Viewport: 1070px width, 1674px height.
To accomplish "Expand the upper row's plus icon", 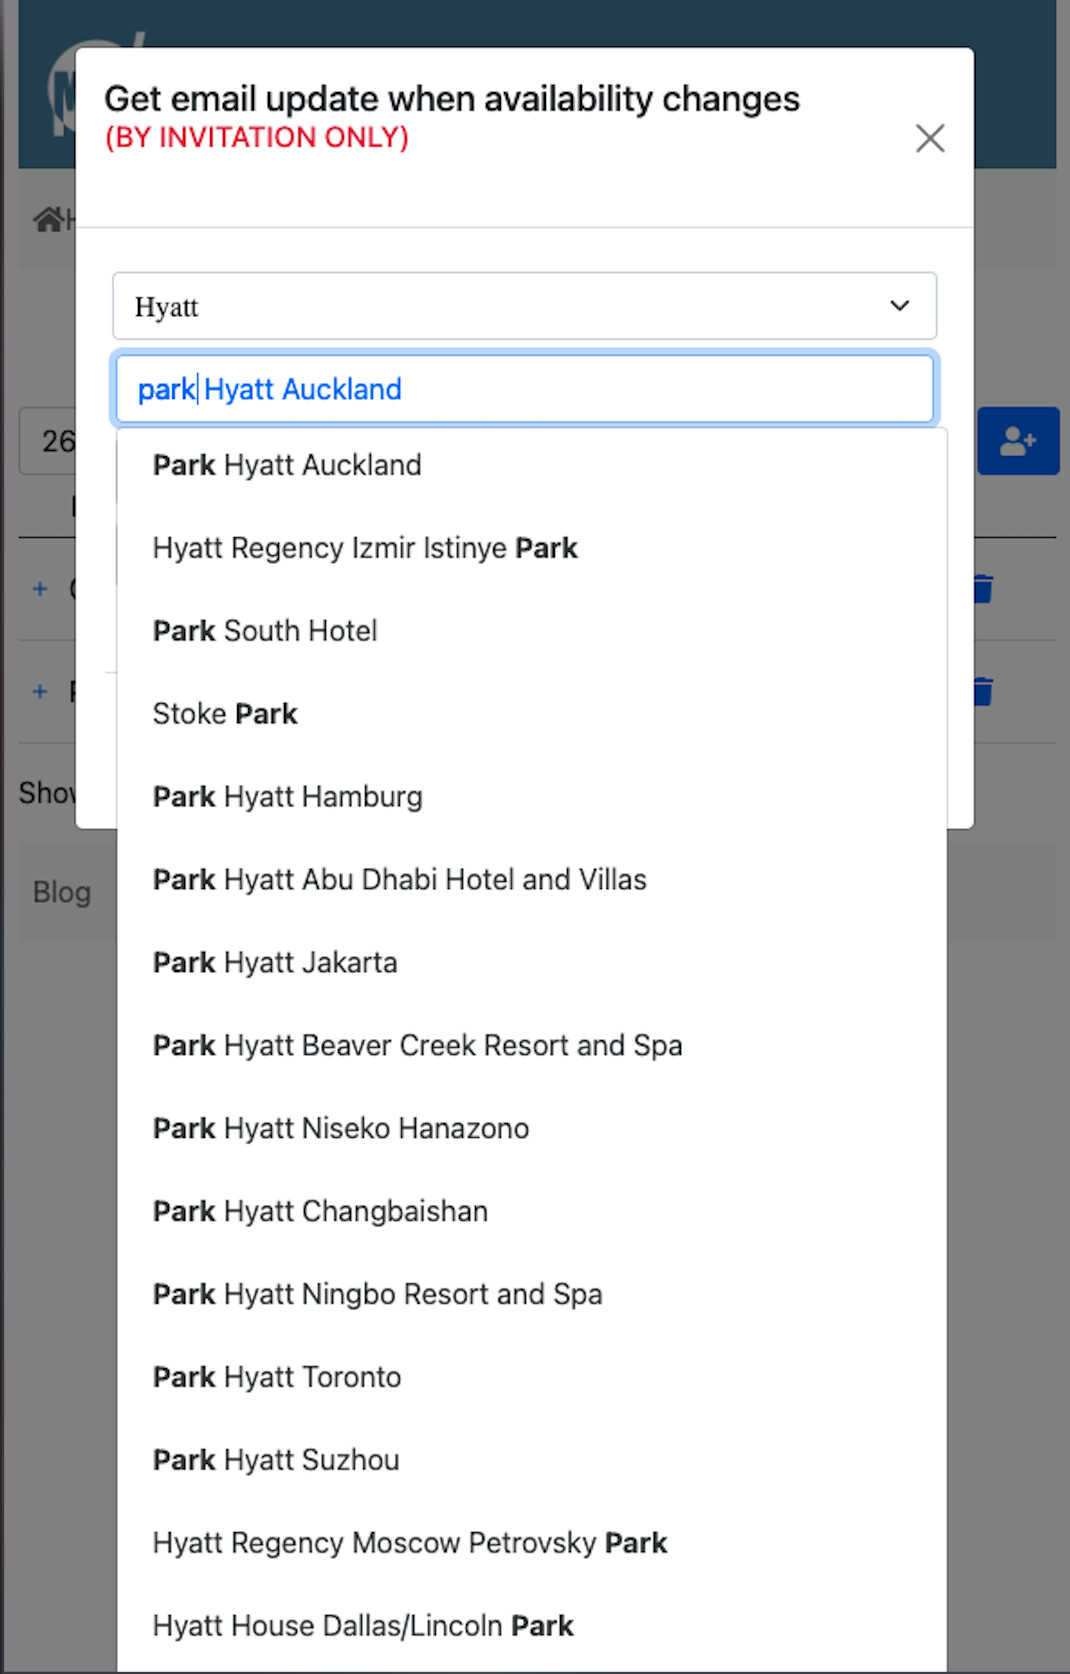I will [x=40, y=589].
